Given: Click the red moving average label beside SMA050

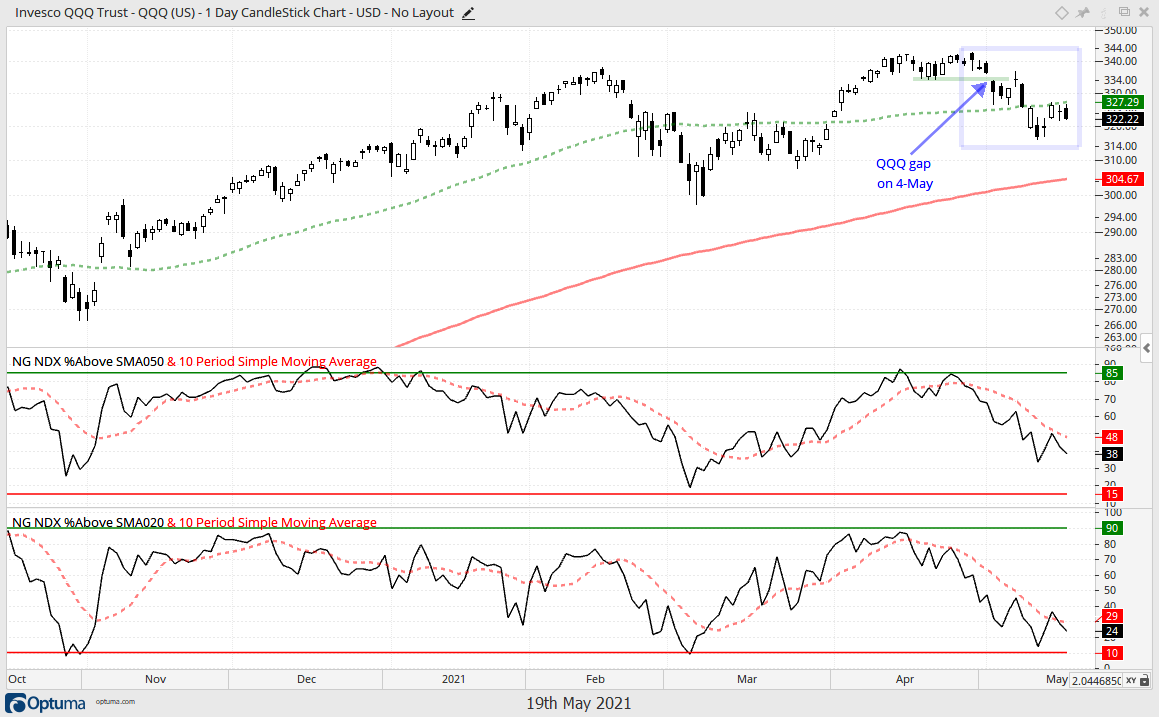Looking at the screenshot, I should tap(272, 361).
